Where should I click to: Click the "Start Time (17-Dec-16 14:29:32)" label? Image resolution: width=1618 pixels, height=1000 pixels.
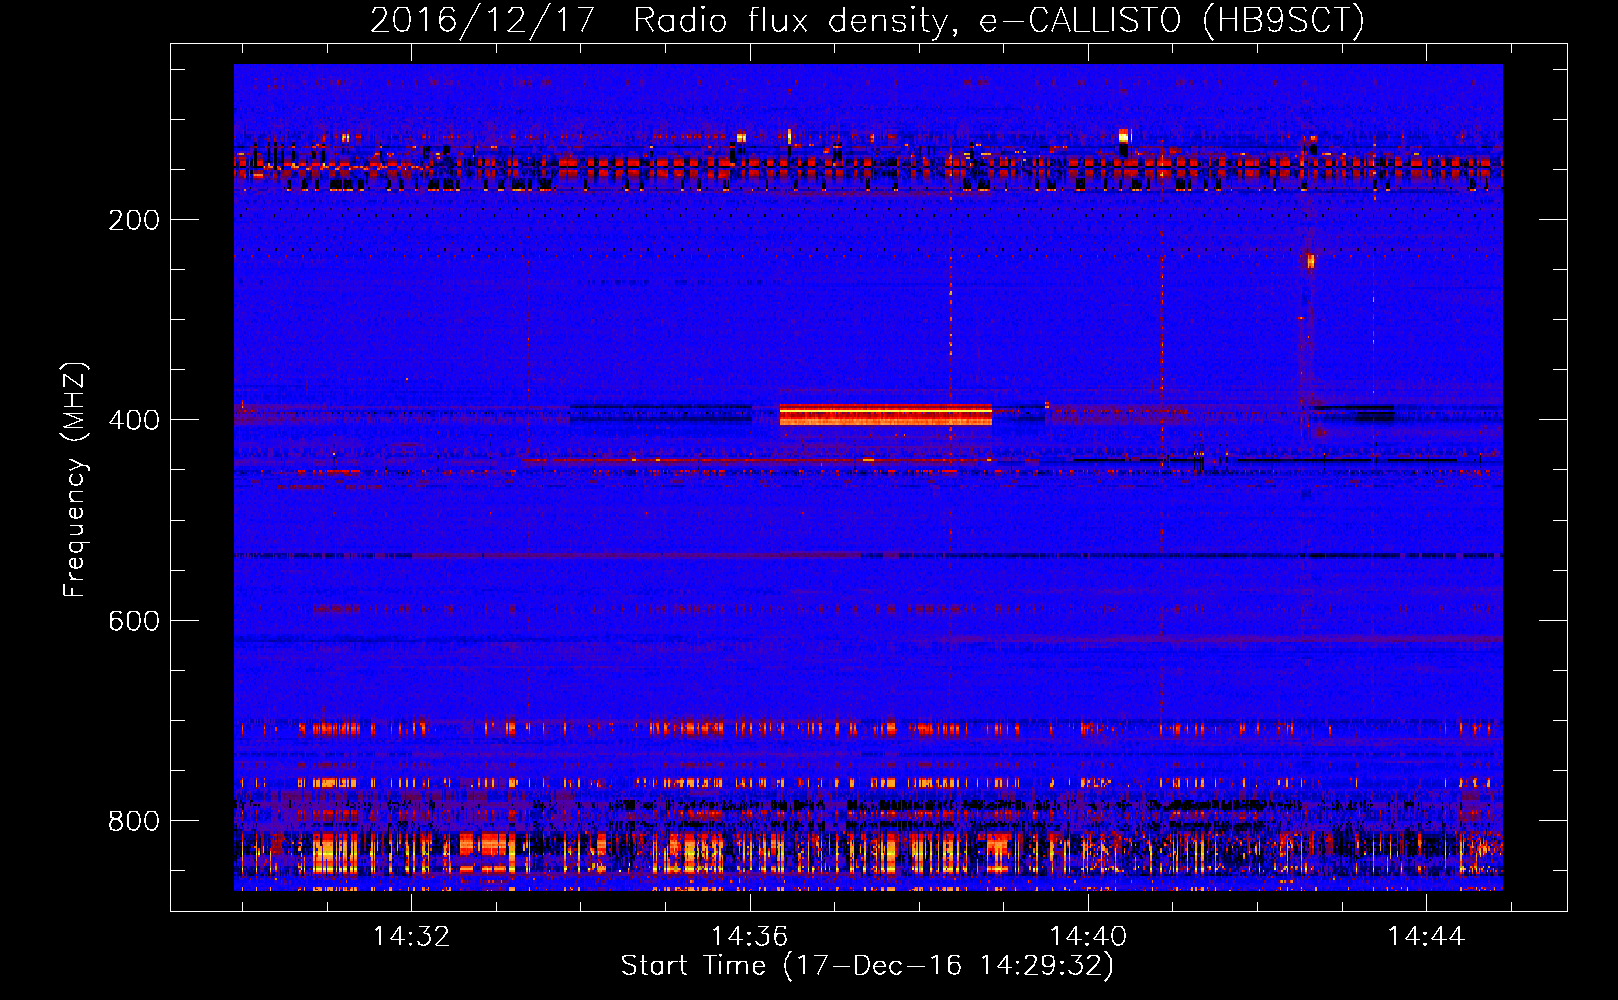pos(867,966)
